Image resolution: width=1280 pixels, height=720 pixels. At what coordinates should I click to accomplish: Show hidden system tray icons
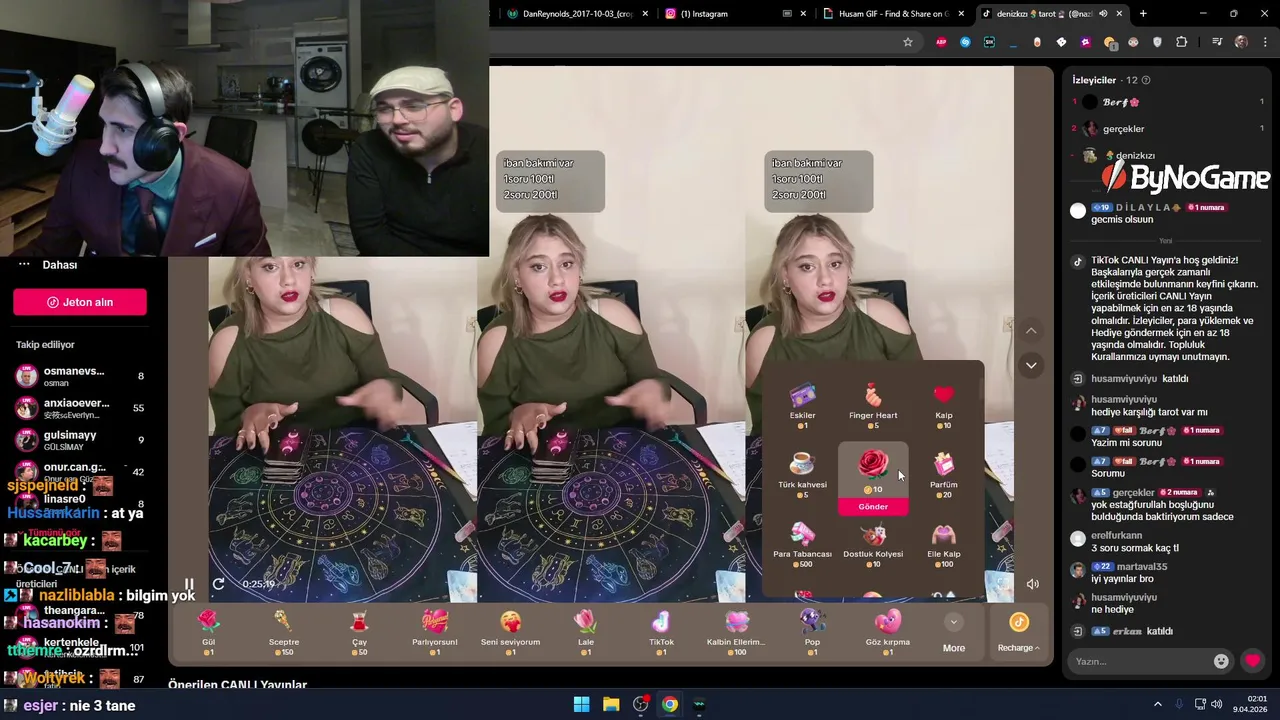click(1158, 705)
